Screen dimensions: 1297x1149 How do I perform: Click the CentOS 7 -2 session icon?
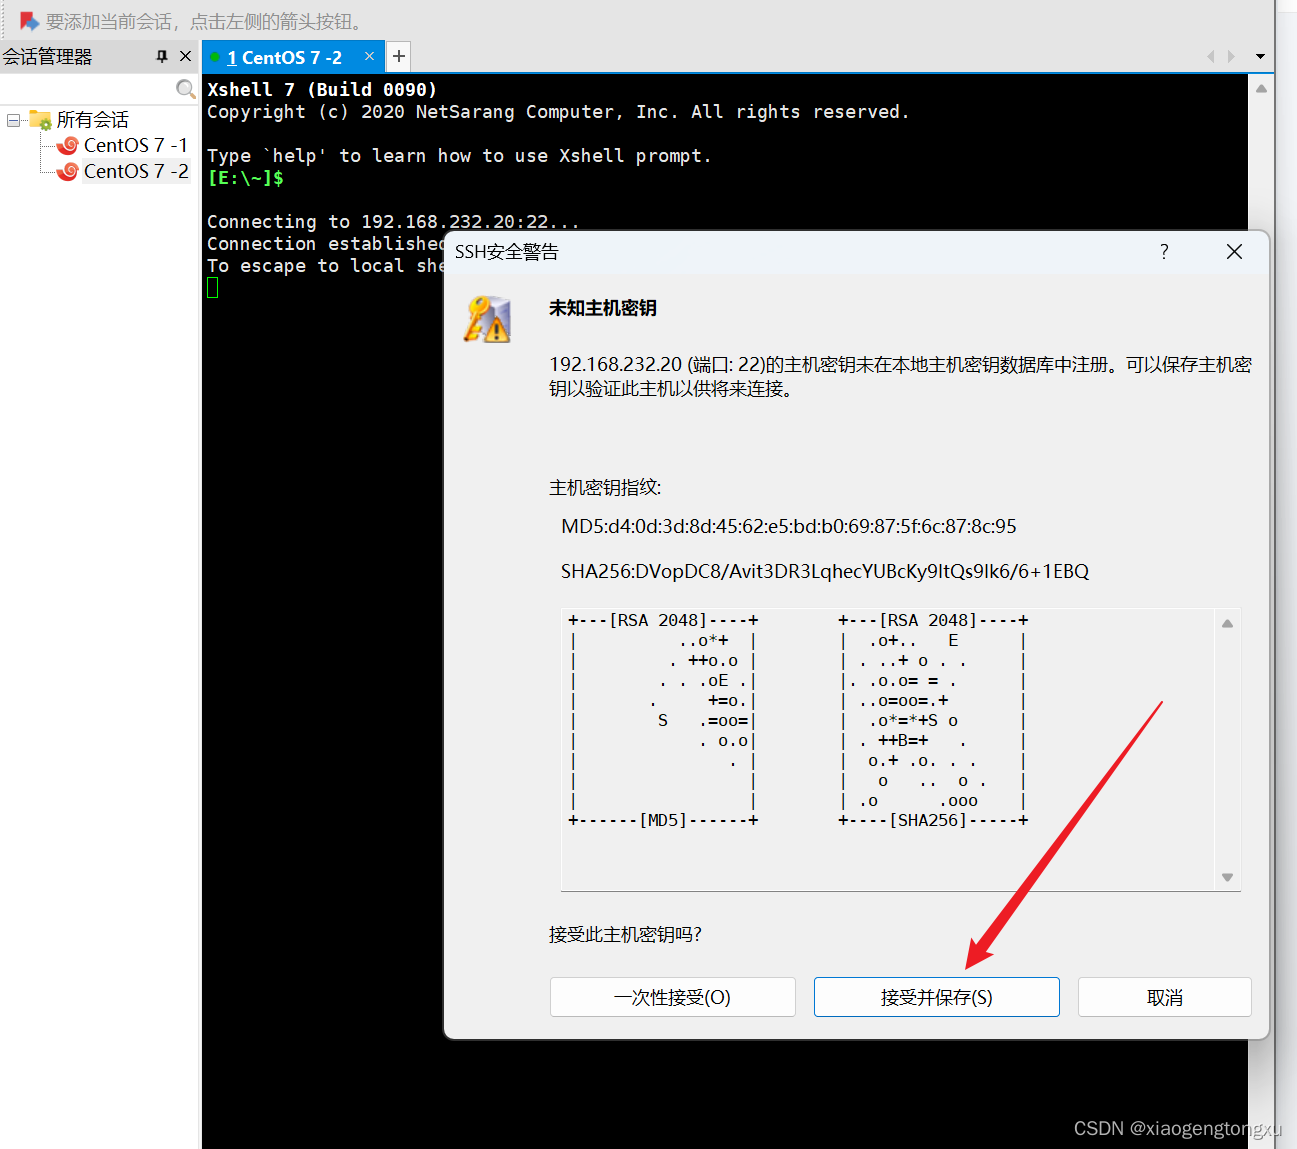point(68,171)
